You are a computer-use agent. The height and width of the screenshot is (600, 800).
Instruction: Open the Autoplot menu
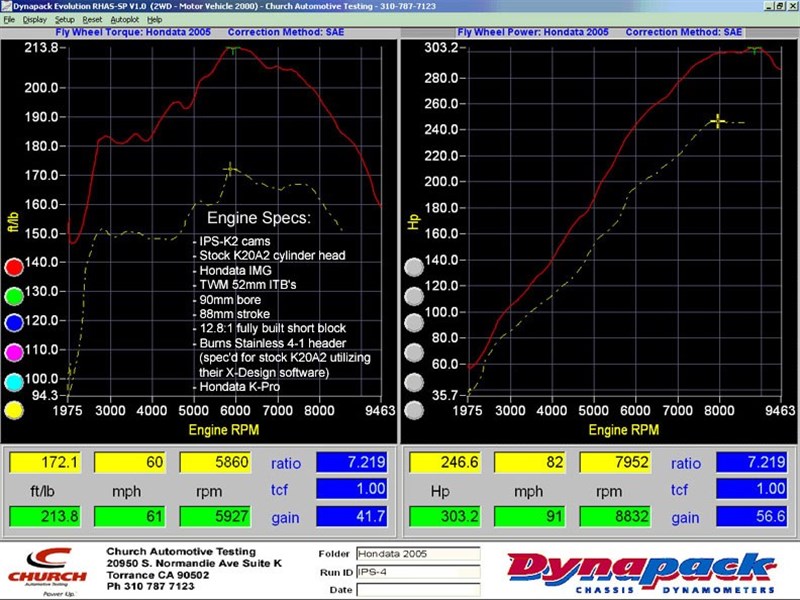click(x=124, y=19)
